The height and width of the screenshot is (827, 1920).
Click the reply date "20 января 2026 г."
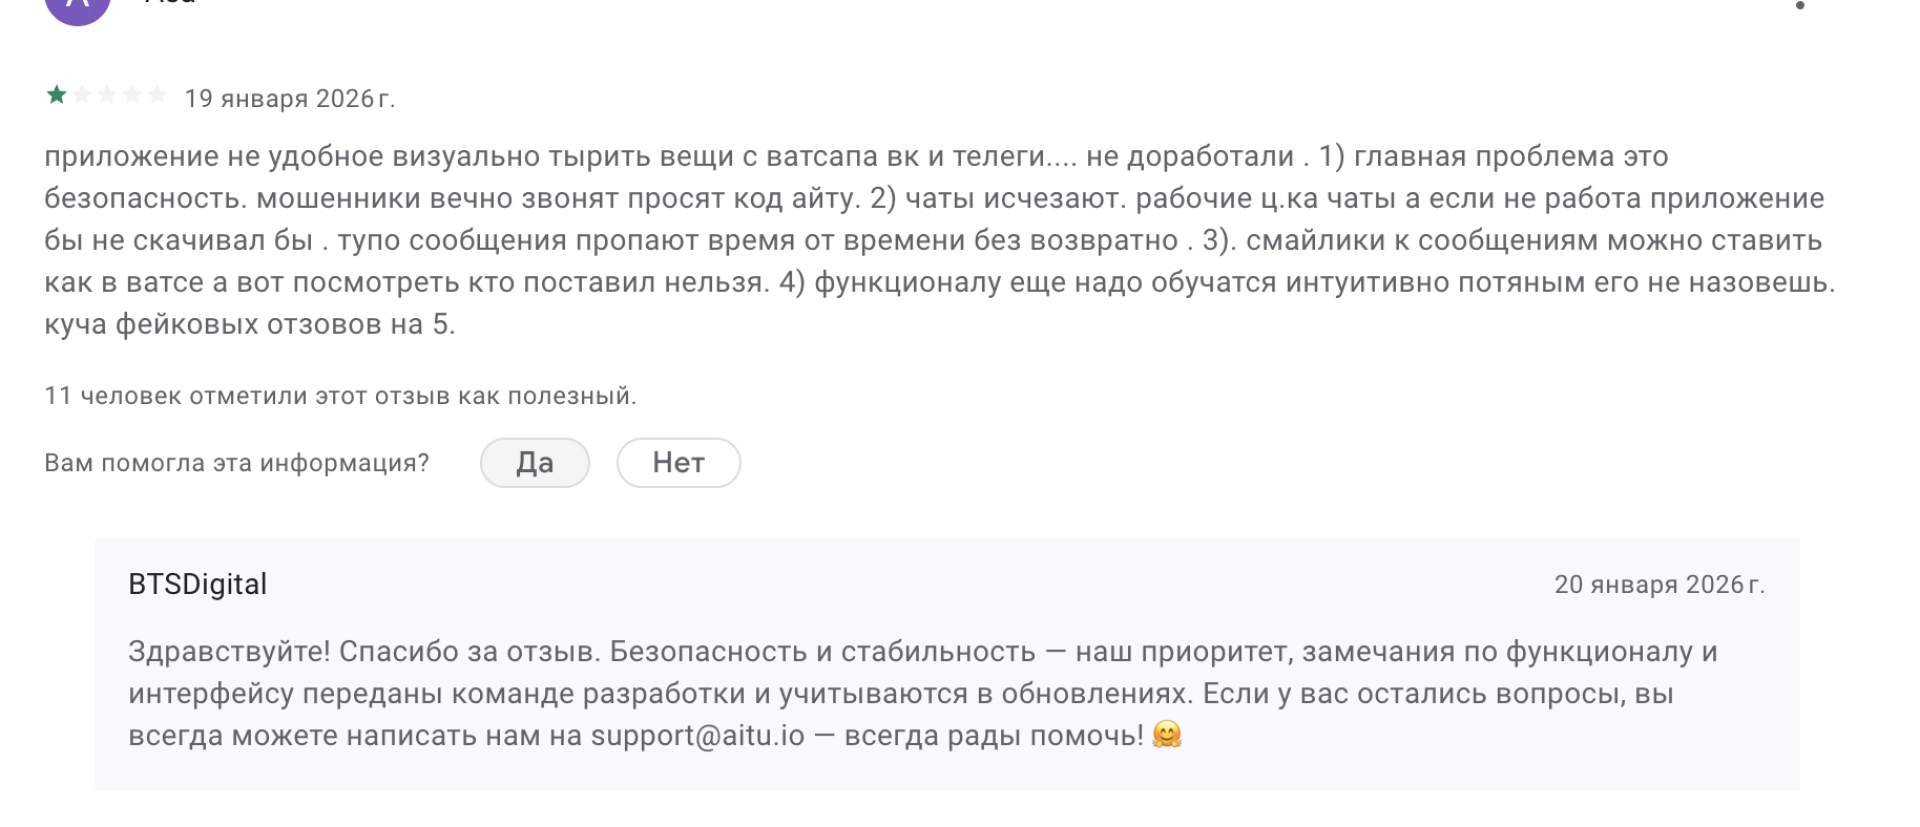pyautogui.click(x=1659, y=585)
